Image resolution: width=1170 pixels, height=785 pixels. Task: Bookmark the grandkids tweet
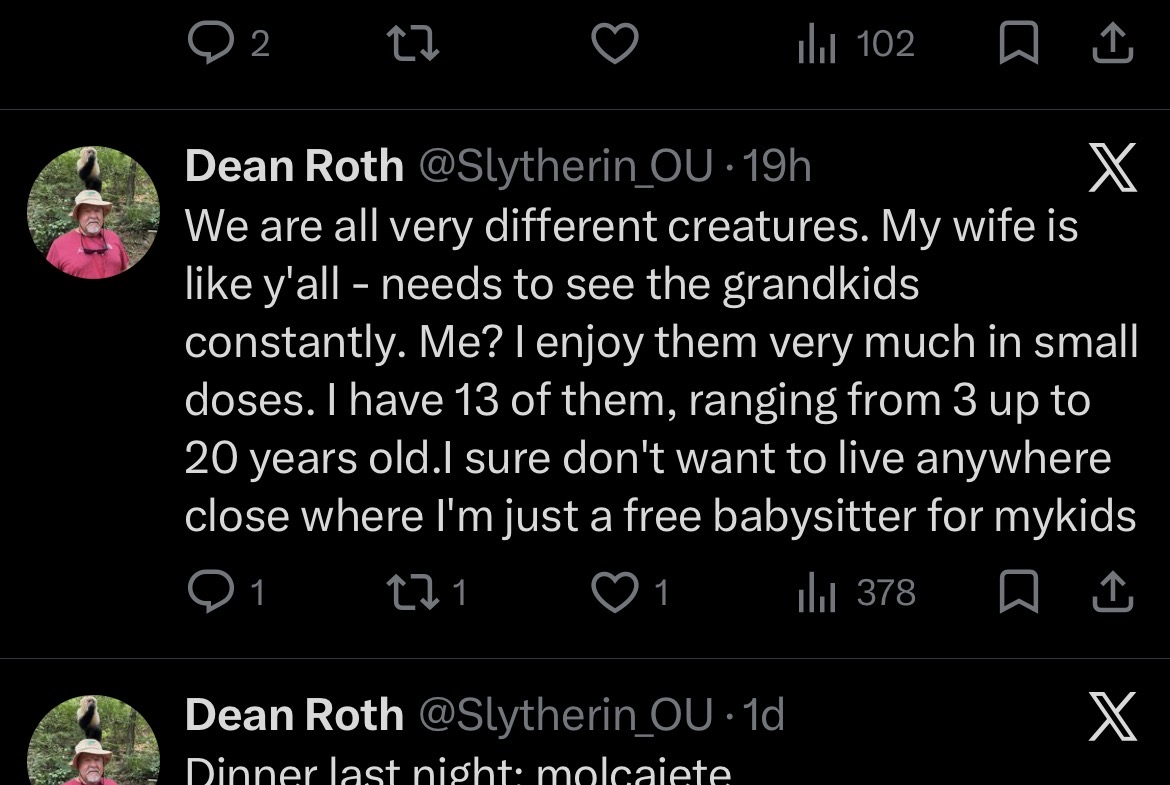[1019, 593]
